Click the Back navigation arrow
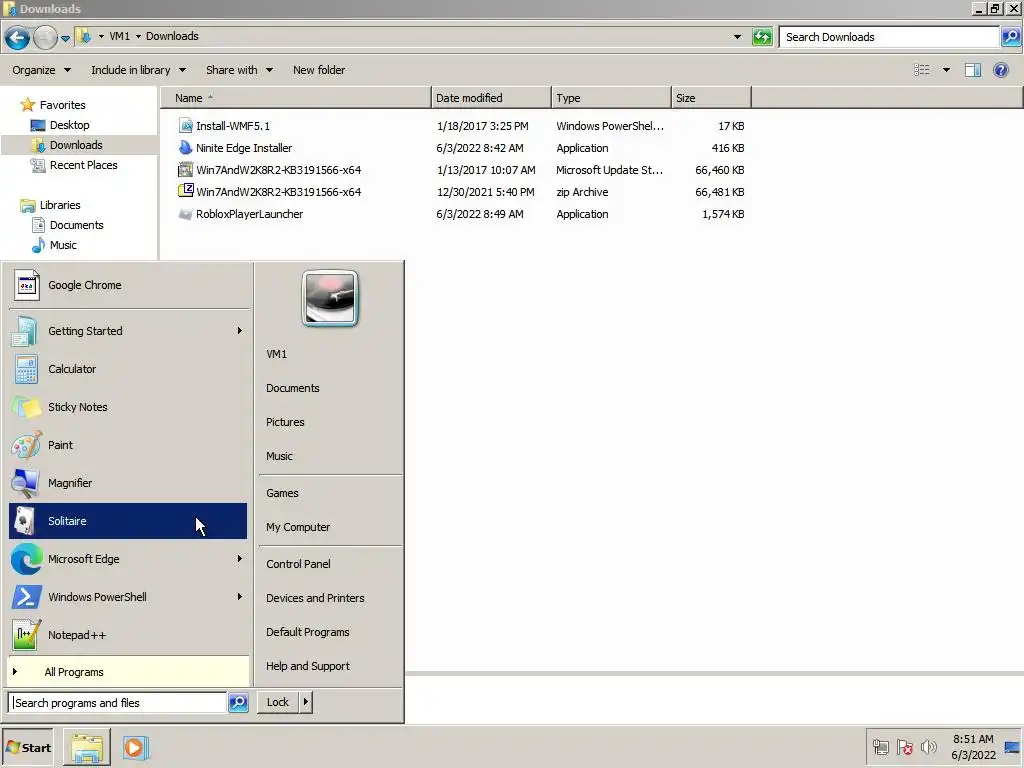The height and width of the screenshot is (768, 1024). [18, 37]
